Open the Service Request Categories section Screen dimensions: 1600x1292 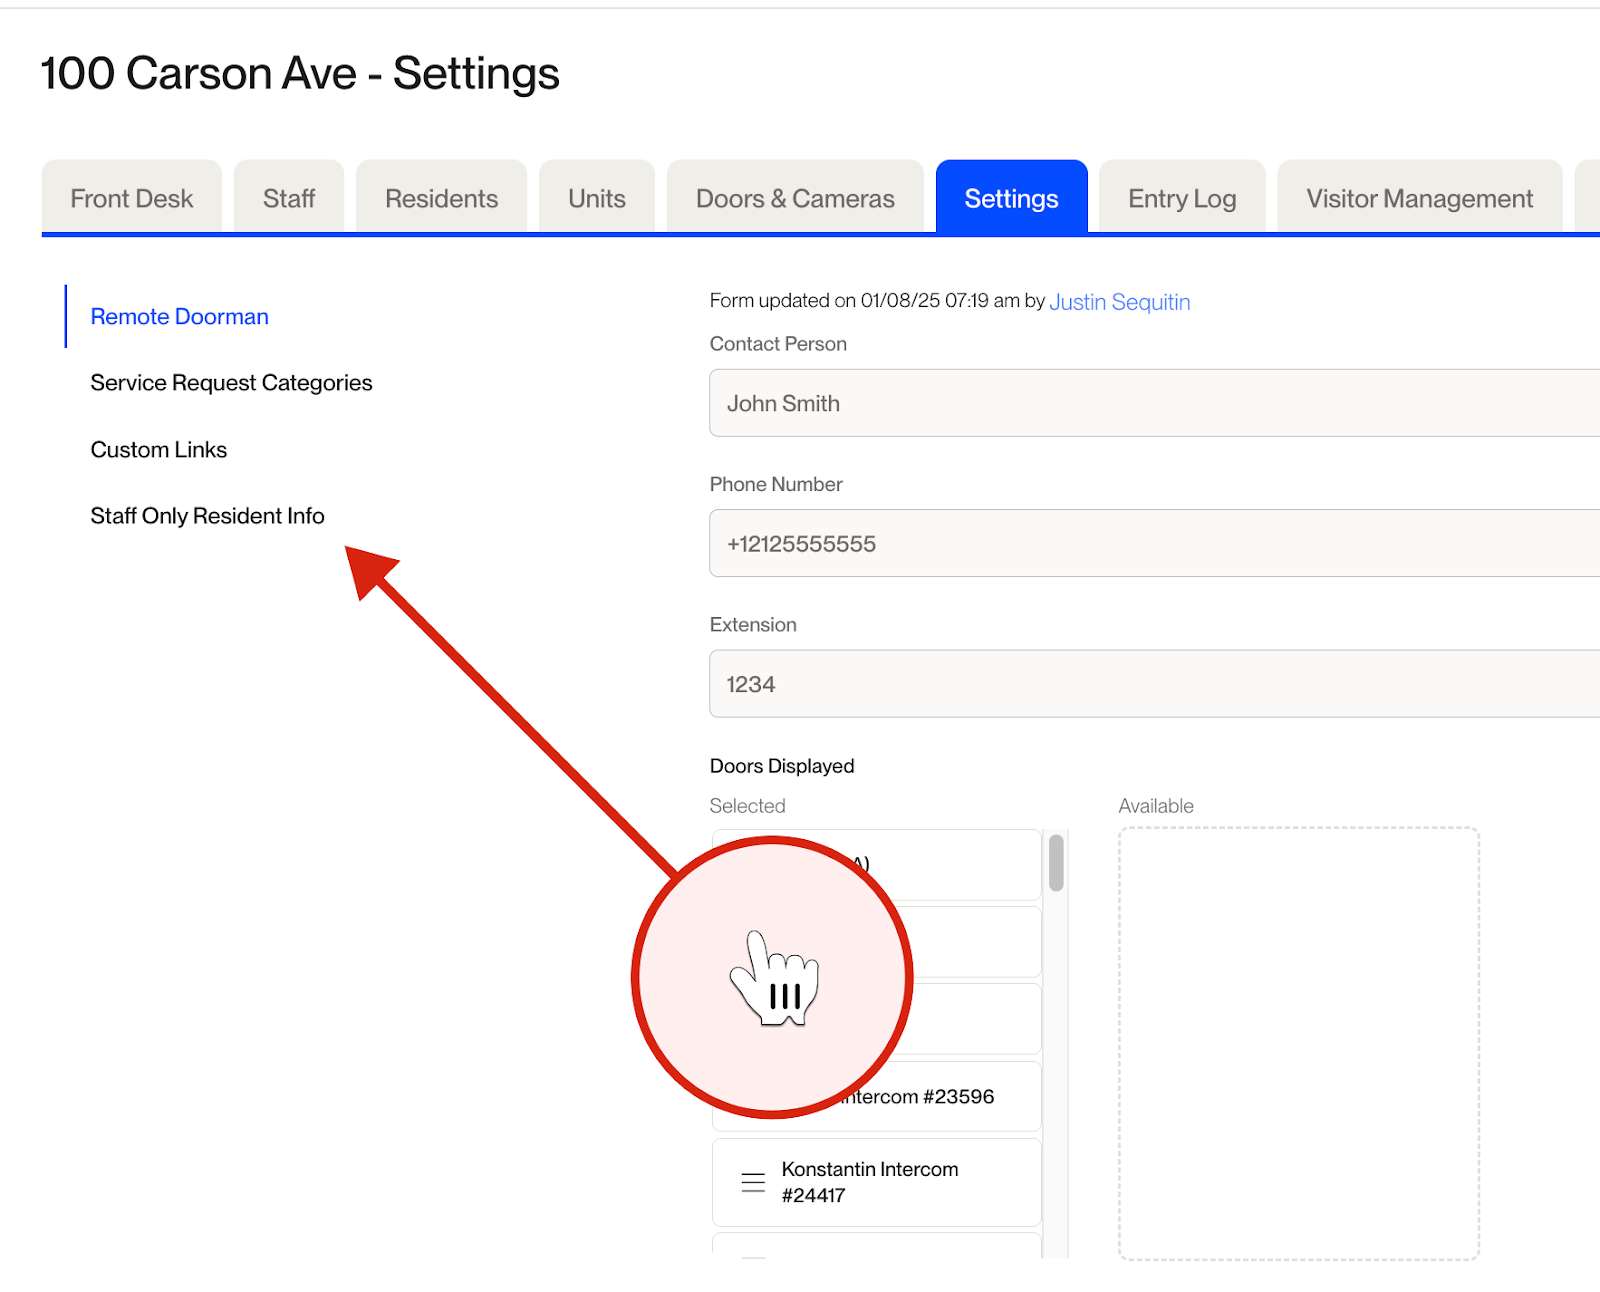(x=231, y=382)
